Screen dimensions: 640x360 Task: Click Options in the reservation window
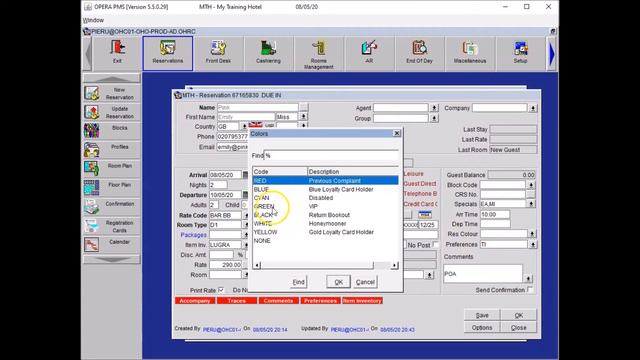pos(482,328)
